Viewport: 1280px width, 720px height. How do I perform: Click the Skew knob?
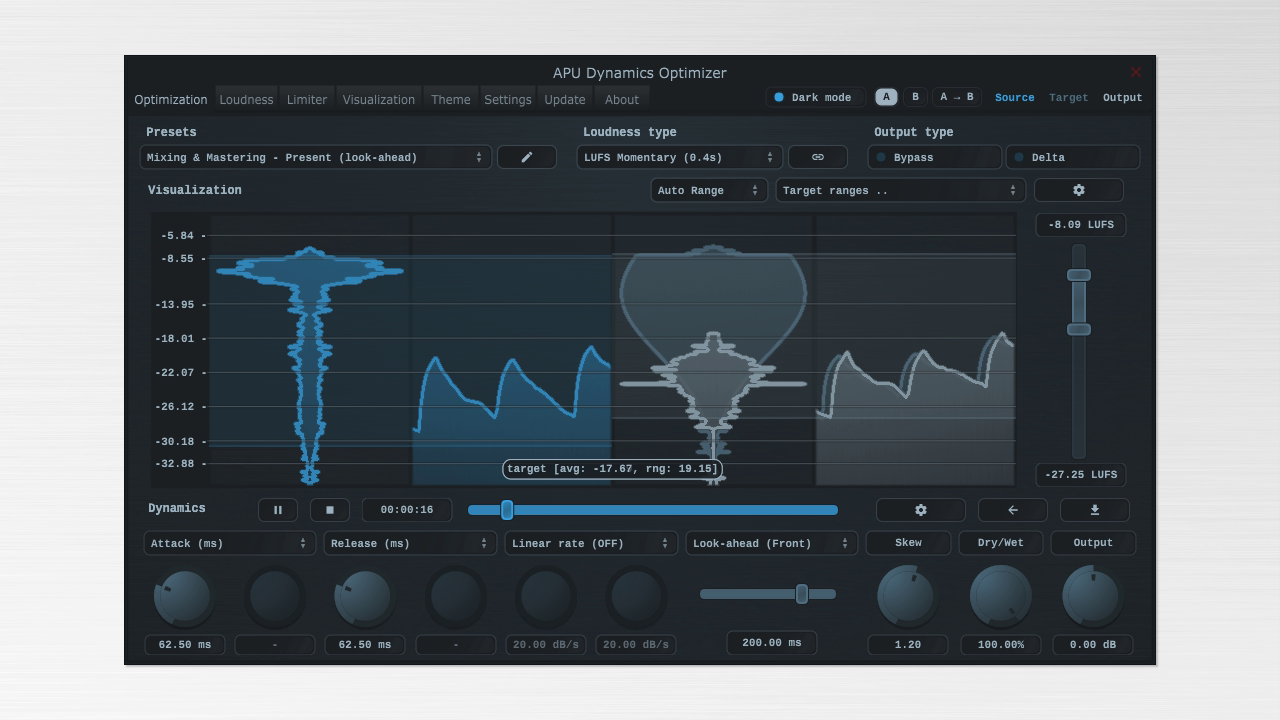(x=908, y=596)
